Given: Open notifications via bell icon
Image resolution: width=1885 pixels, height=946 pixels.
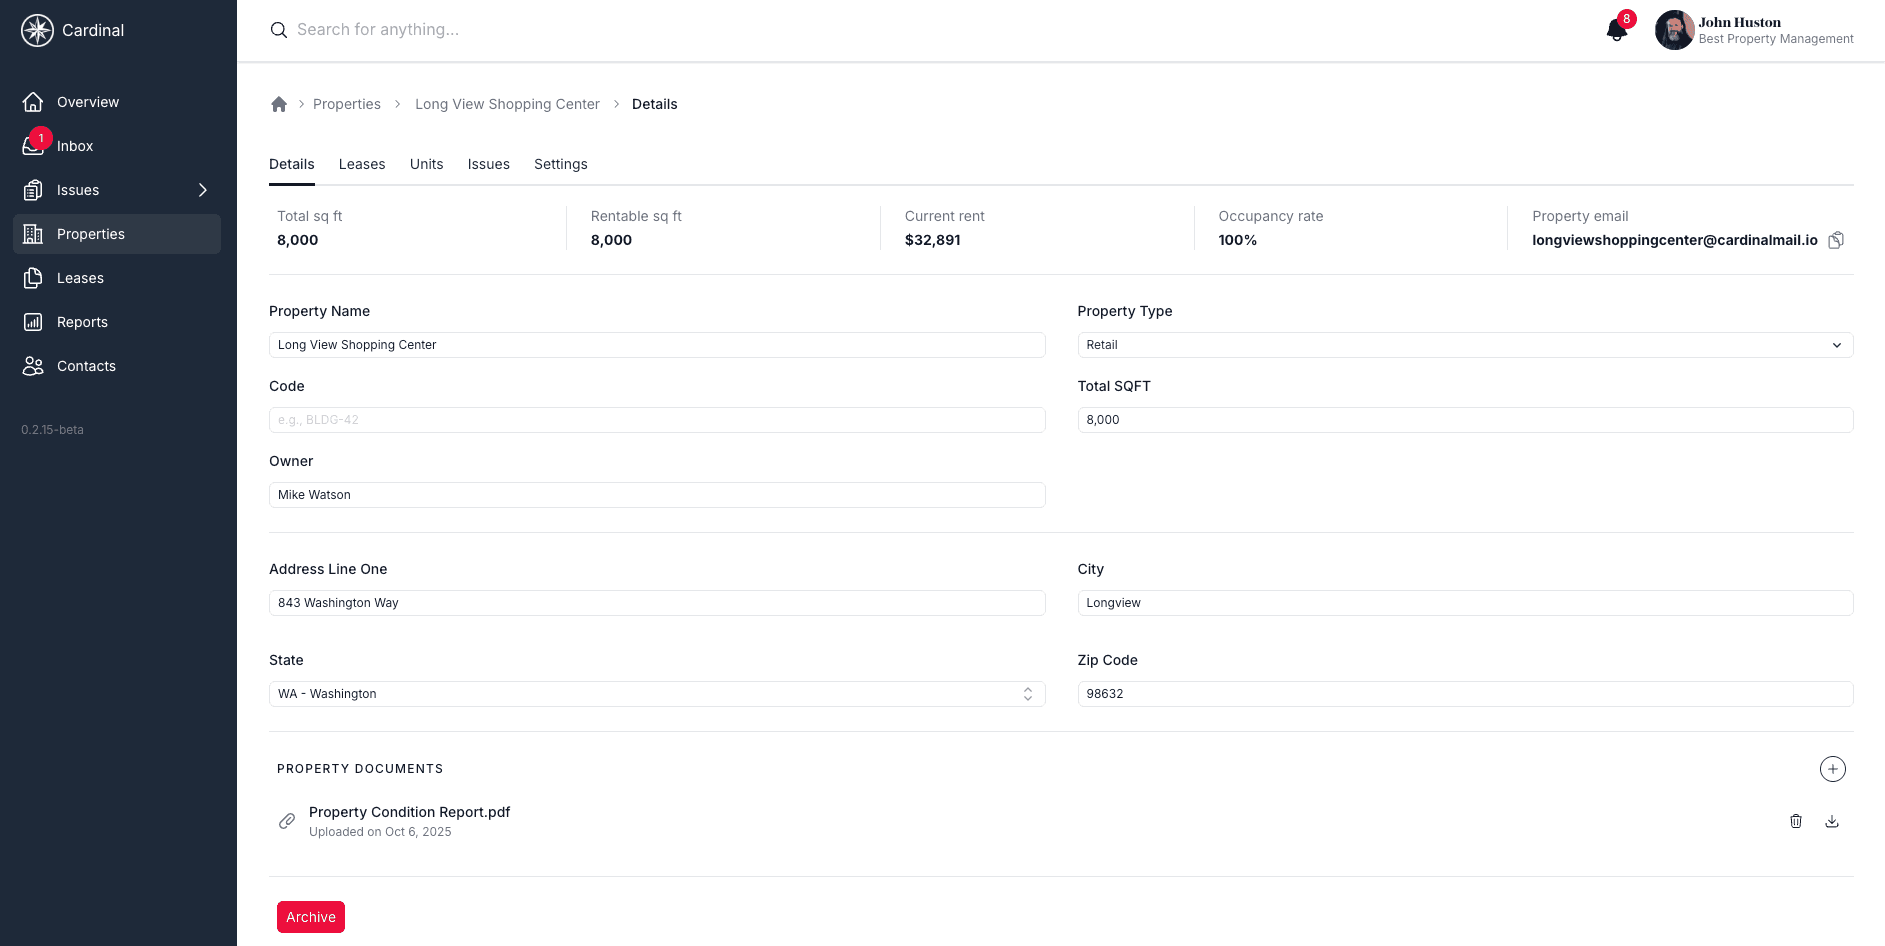Looking at the screenshot, I should [x=1615, y=30].
